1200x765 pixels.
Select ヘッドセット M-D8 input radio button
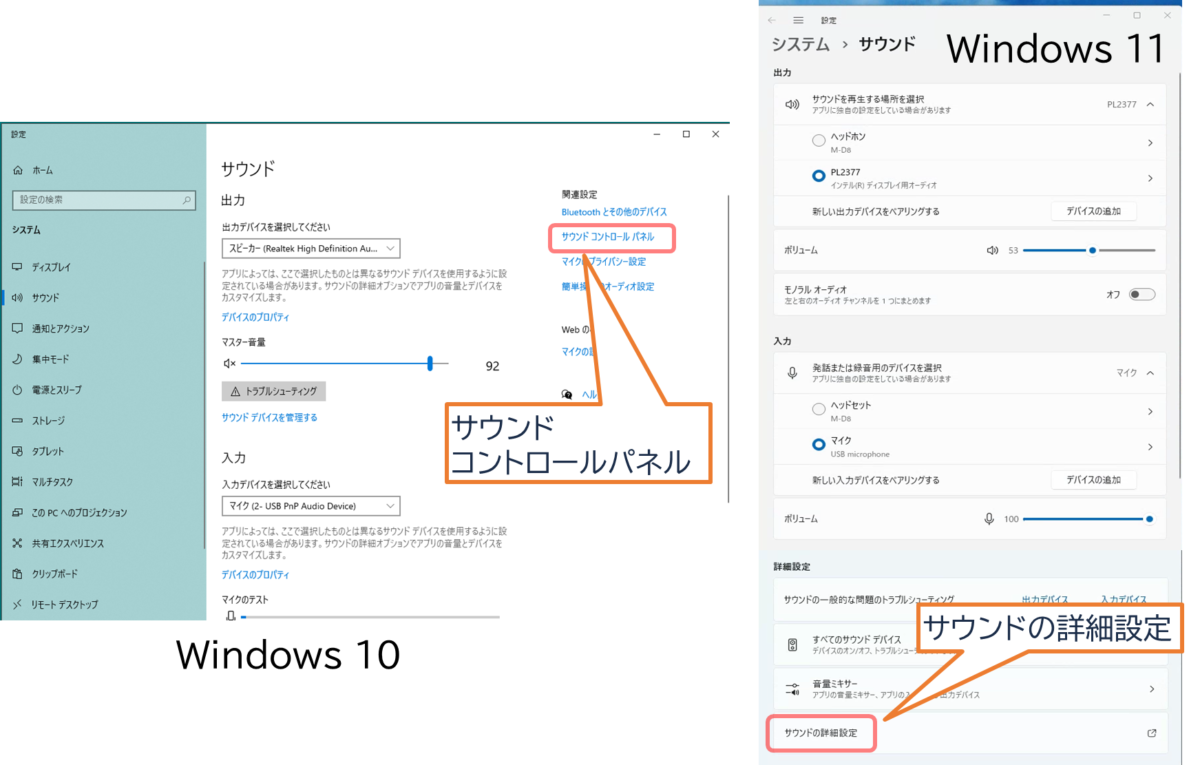click(x=819, y=410)
